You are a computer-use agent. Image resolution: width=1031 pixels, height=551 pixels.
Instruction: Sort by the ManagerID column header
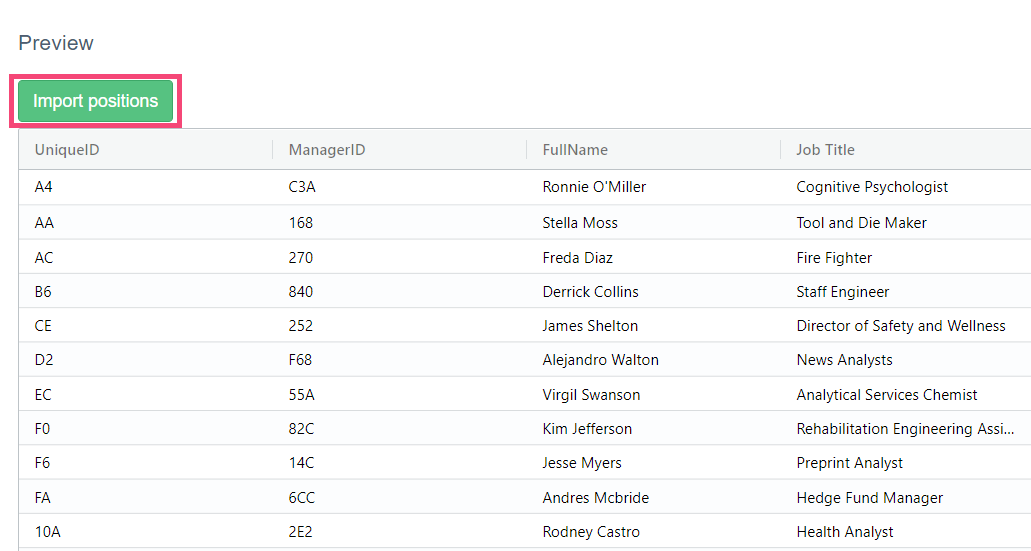coord(327,150)
